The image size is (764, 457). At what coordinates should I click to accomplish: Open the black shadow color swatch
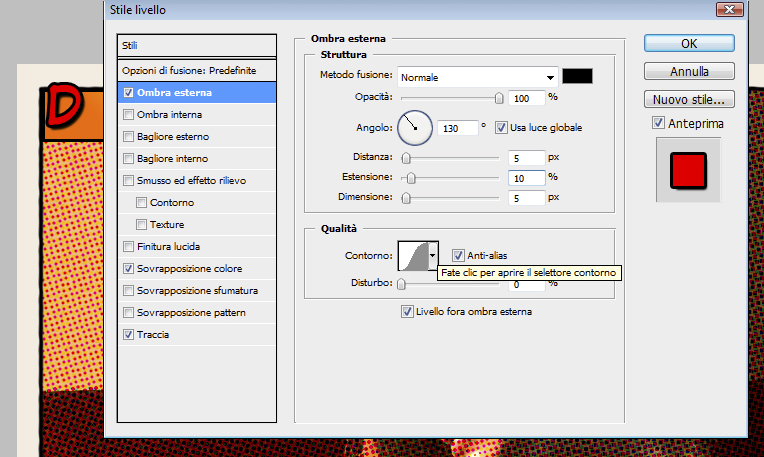578,77
